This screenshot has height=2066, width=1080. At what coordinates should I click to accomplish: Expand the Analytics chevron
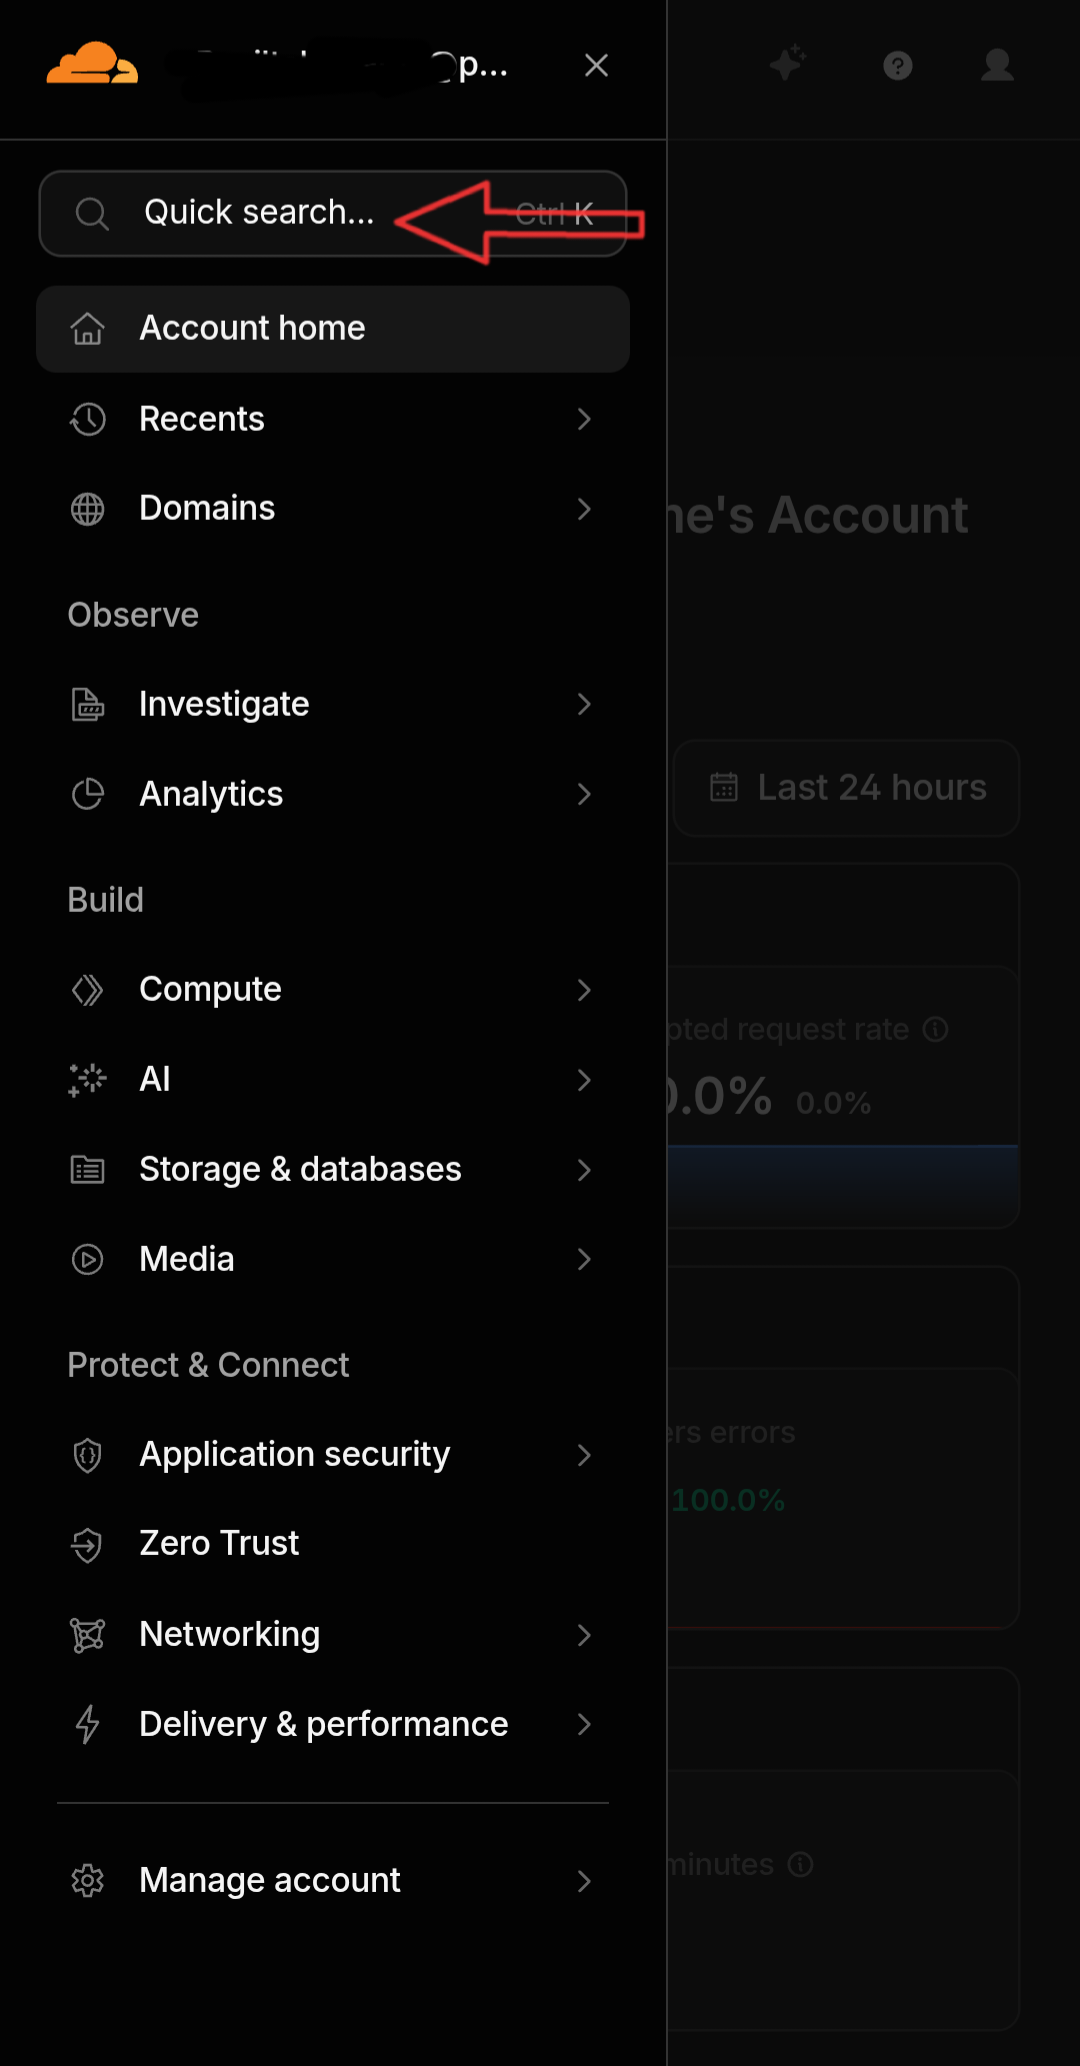coord(585,794)
